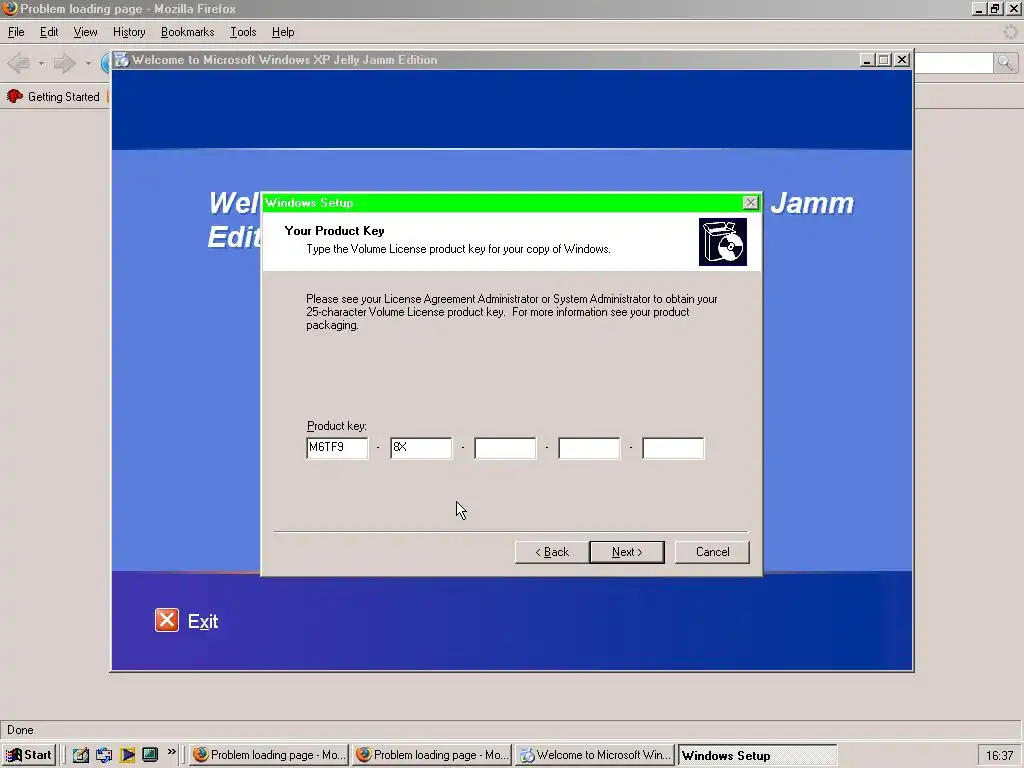This screenshot has width=1024, height=768.
Task: Click the Done status bar text
Action: click(x=20, y=730)
